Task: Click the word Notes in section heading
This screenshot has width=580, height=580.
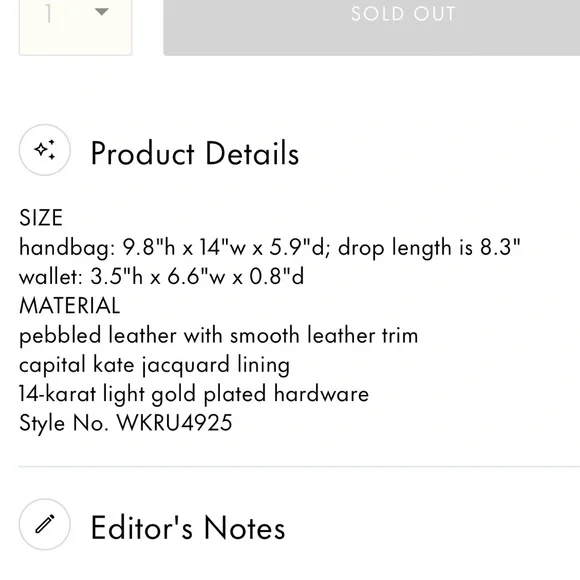Action: point(245,528)
